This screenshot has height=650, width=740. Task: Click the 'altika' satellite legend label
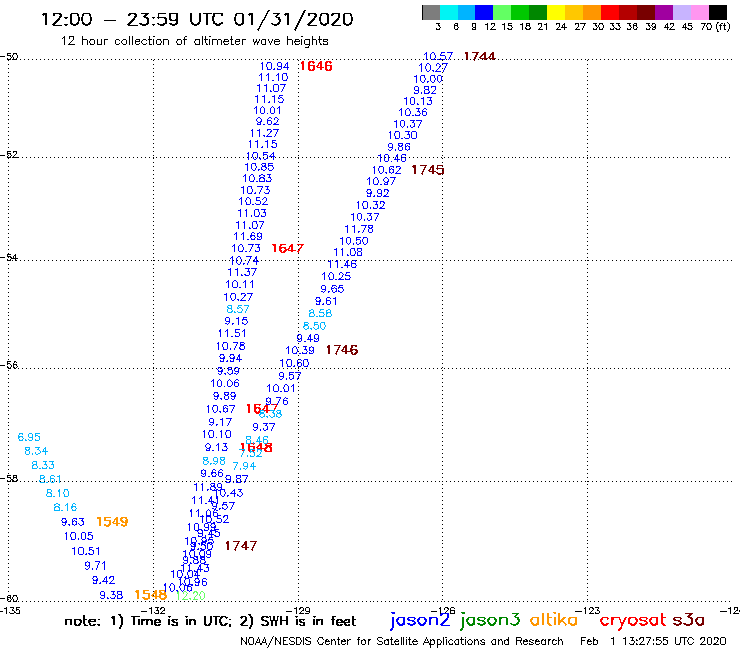click(554, 619)
